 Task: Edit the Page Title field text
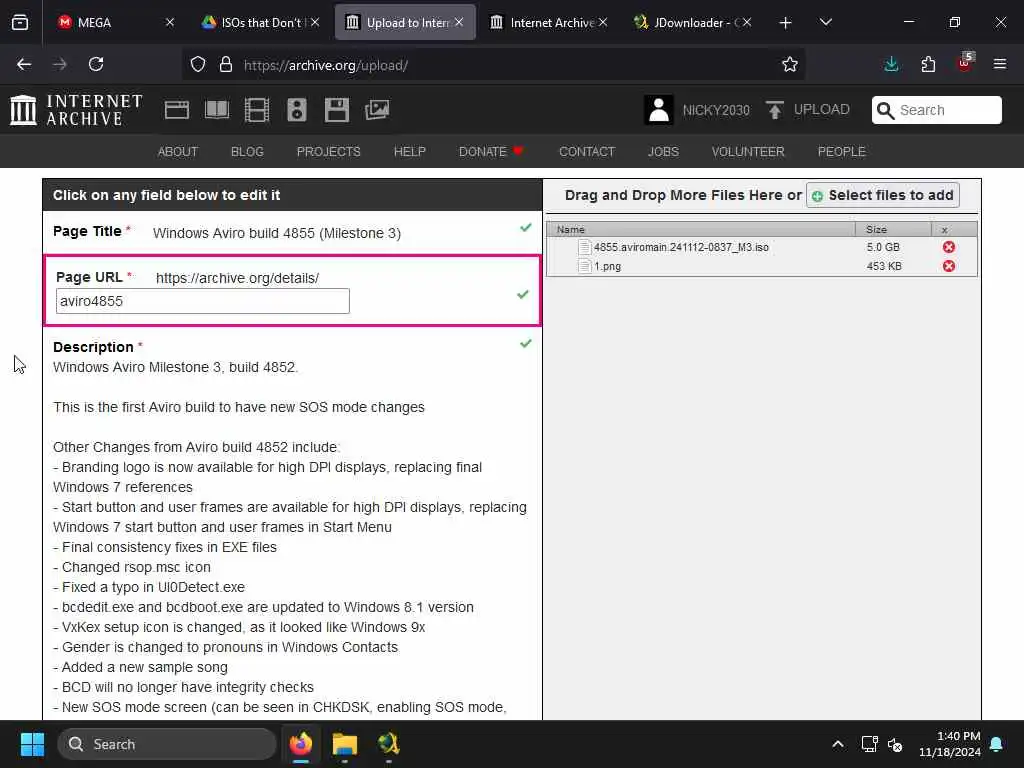[277, 233]
